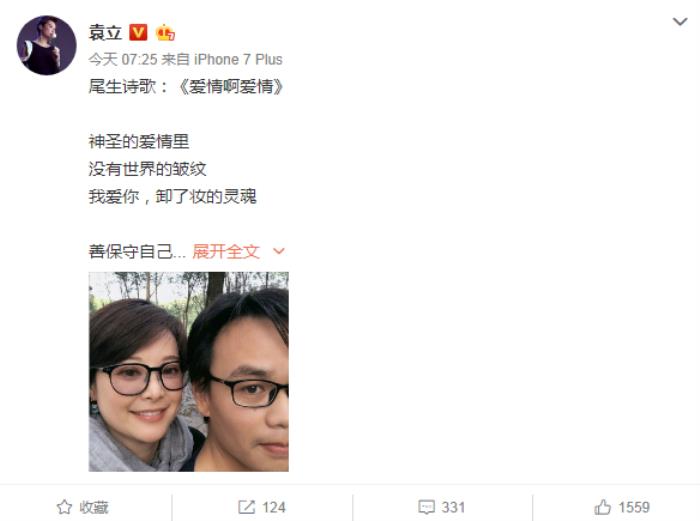Viewport: 700px width, 521px height.
Task: Click the orange chevron beside 展开全文
Action: coord(279,251)
